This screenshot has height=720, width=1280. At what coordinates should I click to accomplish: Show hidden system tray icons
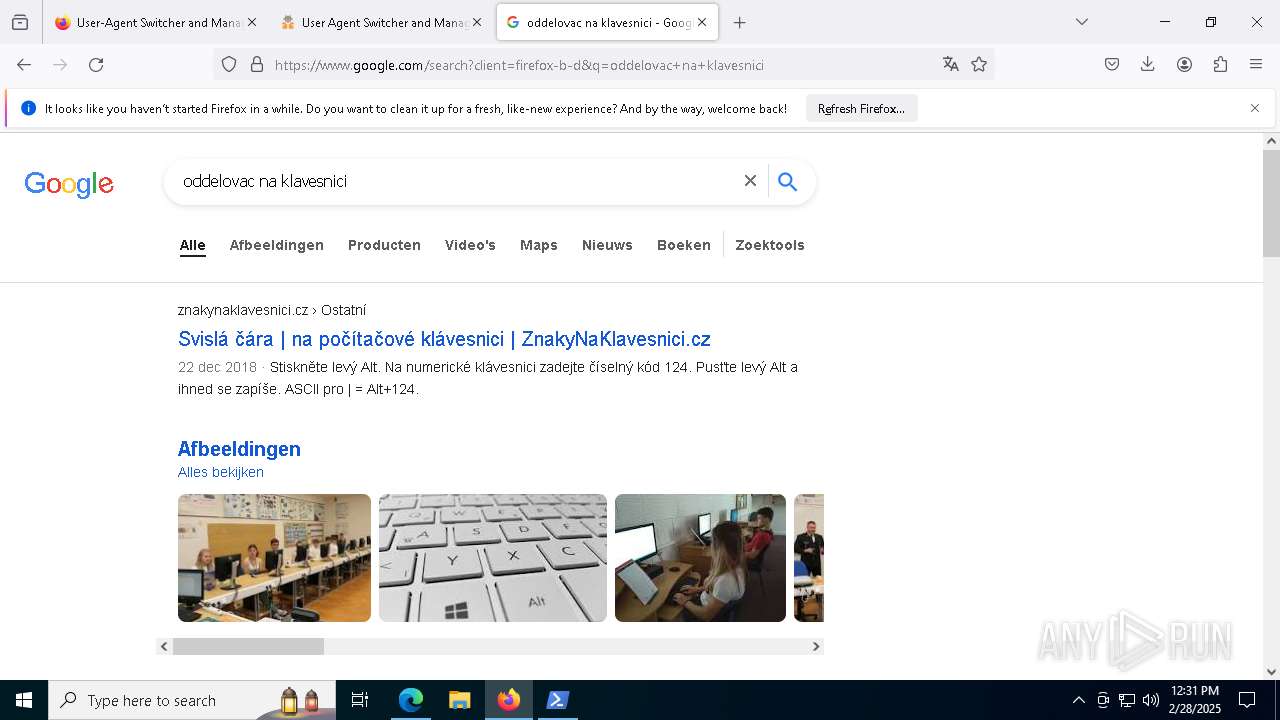point(1078,700)
